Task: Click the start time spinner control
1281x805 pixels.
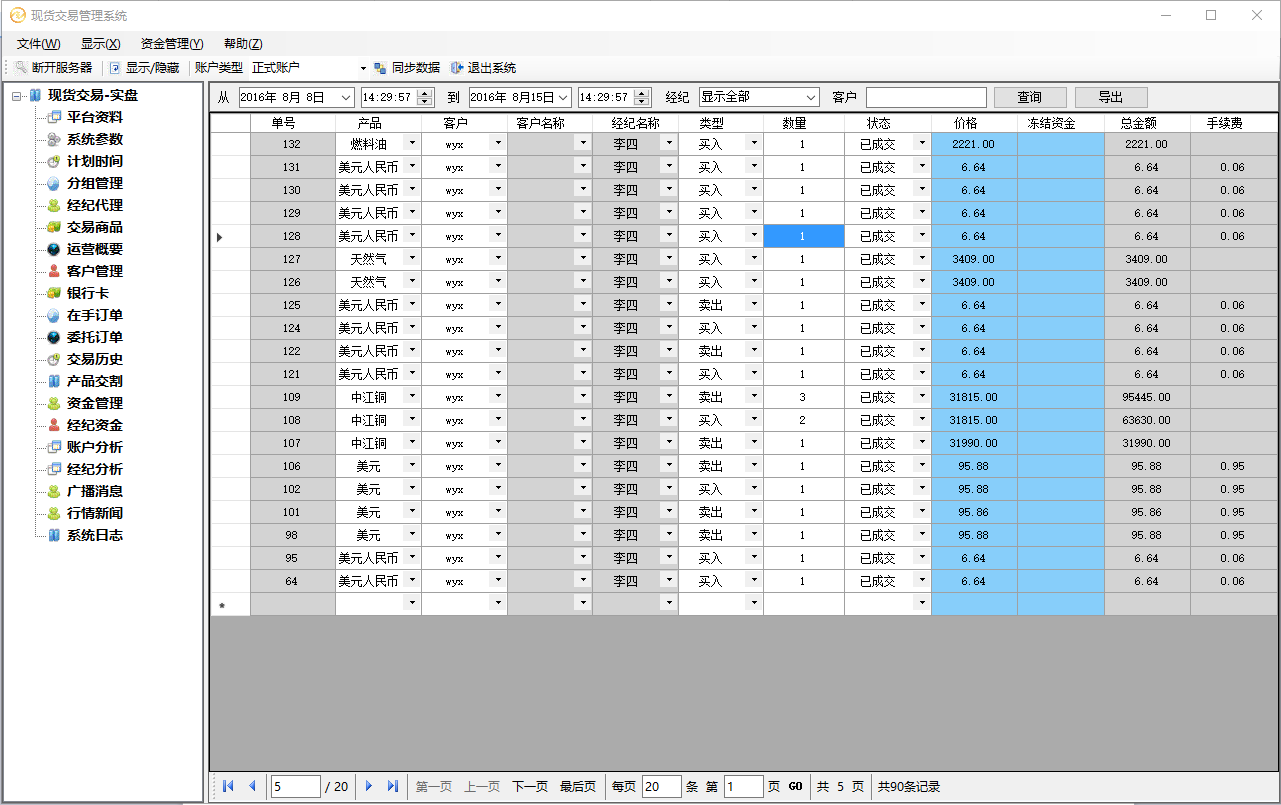Action: coord(426,97)
